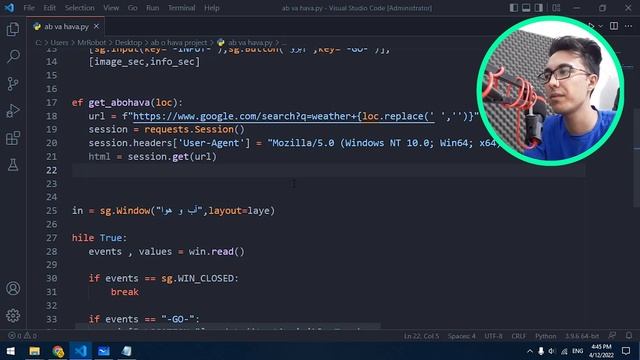Run the Python file with play button
This screenshot has width=640, height=360.
[591, 26]
